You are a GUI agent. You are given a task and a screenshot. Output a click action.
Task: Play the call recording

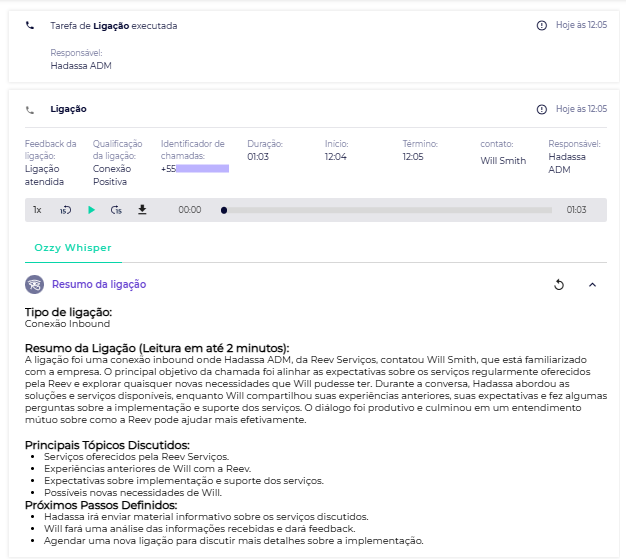91,210
